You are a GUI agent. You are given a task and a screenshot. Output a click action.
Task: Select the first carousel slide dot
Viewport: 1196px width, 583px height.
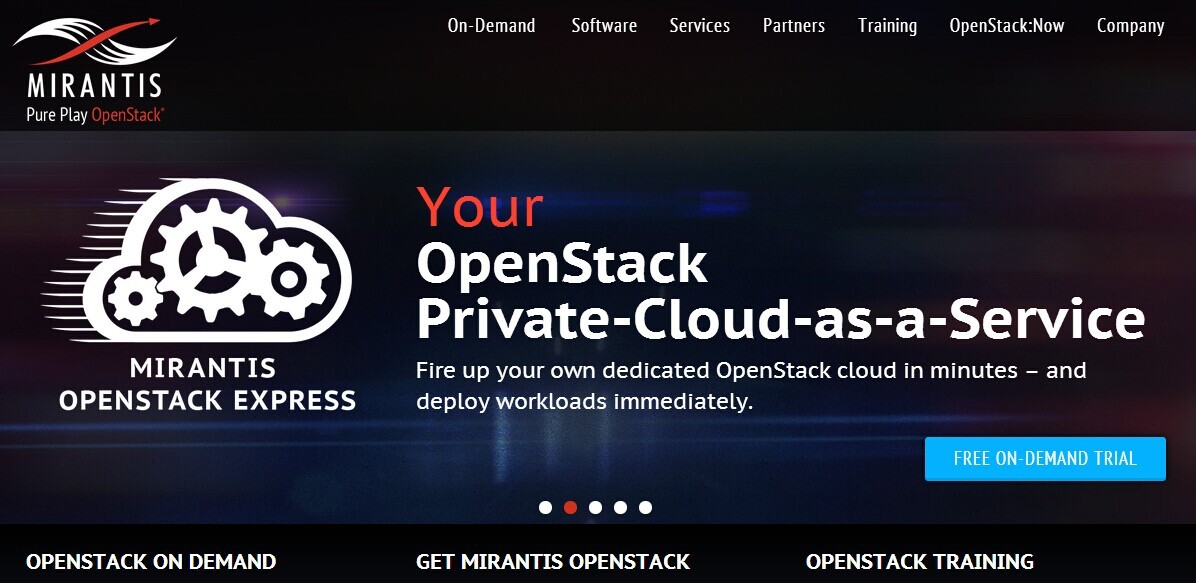(545, 507)
